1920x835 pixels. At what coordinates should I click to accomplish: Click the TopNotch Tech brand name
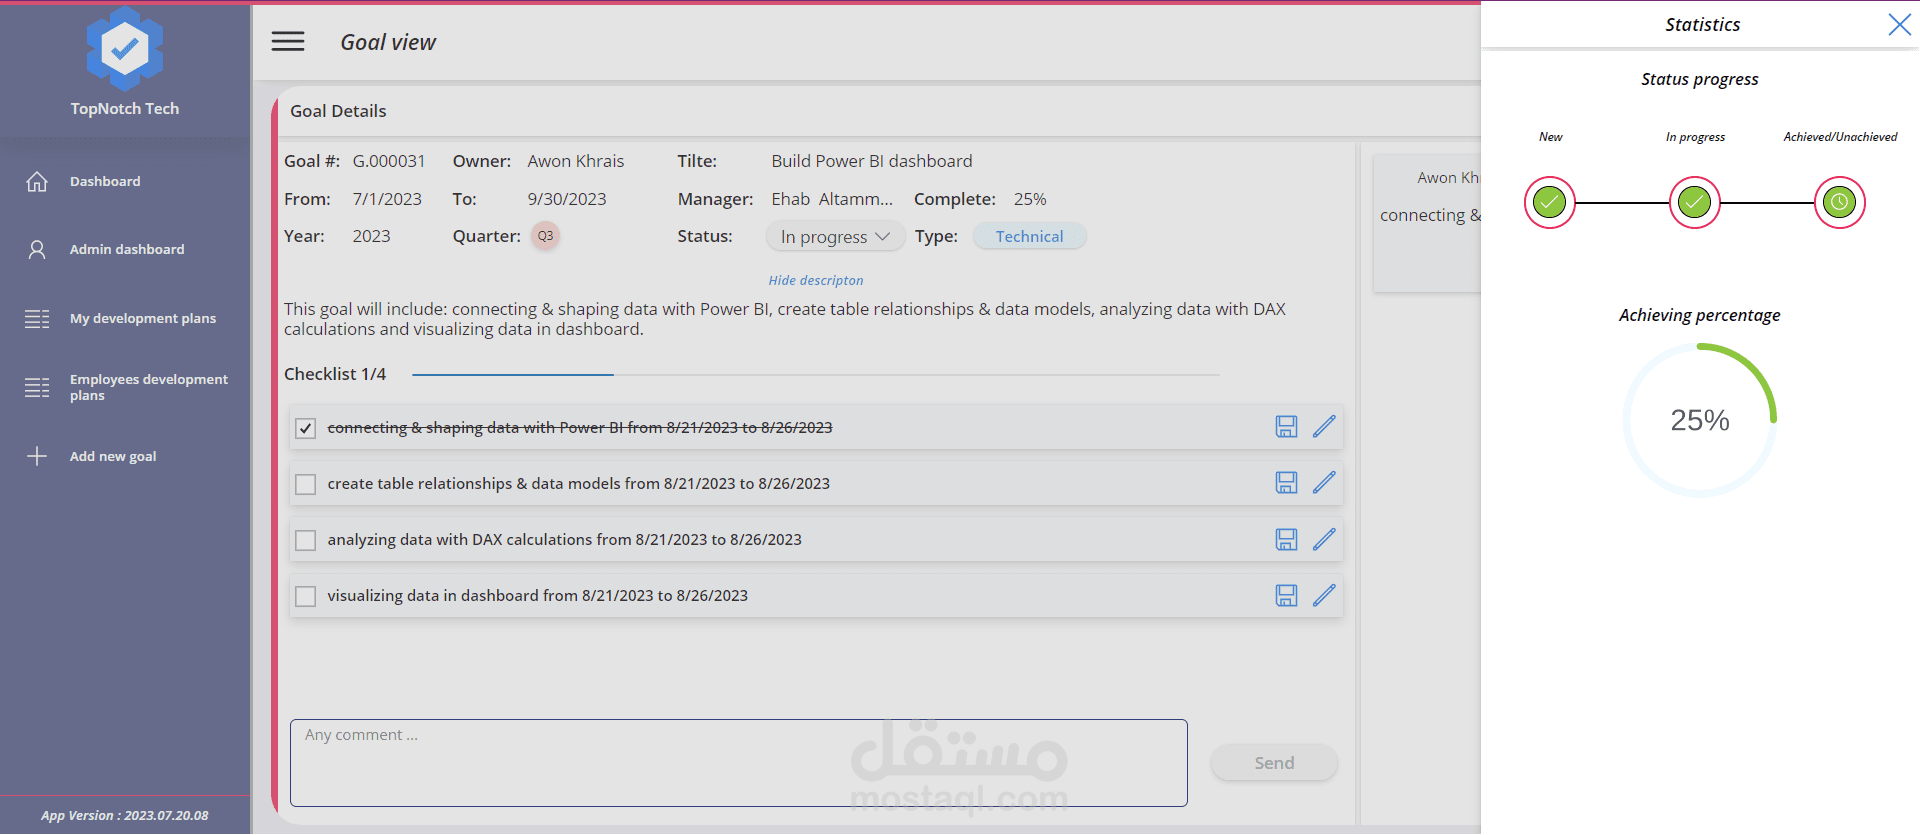pos(125,108)
